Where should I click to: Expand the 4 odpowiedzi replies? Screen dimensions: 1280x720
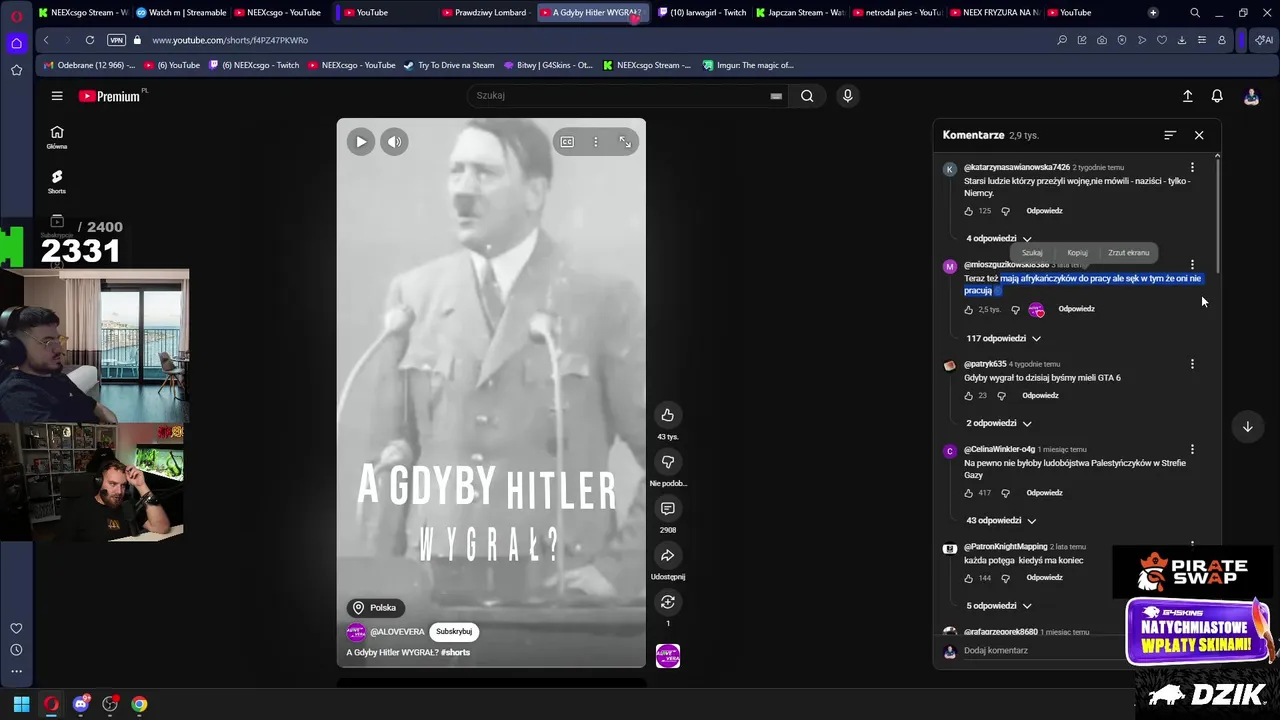point(999,239)
